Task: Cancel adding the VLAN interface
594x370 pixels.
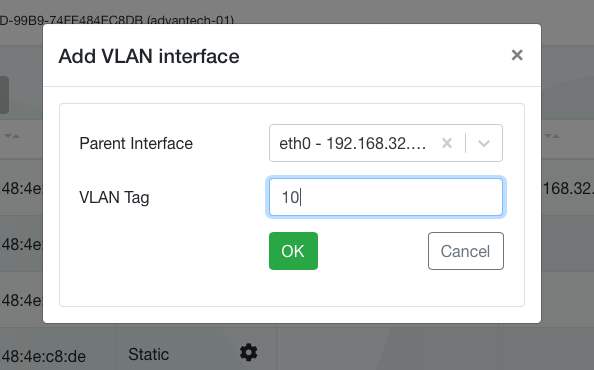Action: click(466, 251)
